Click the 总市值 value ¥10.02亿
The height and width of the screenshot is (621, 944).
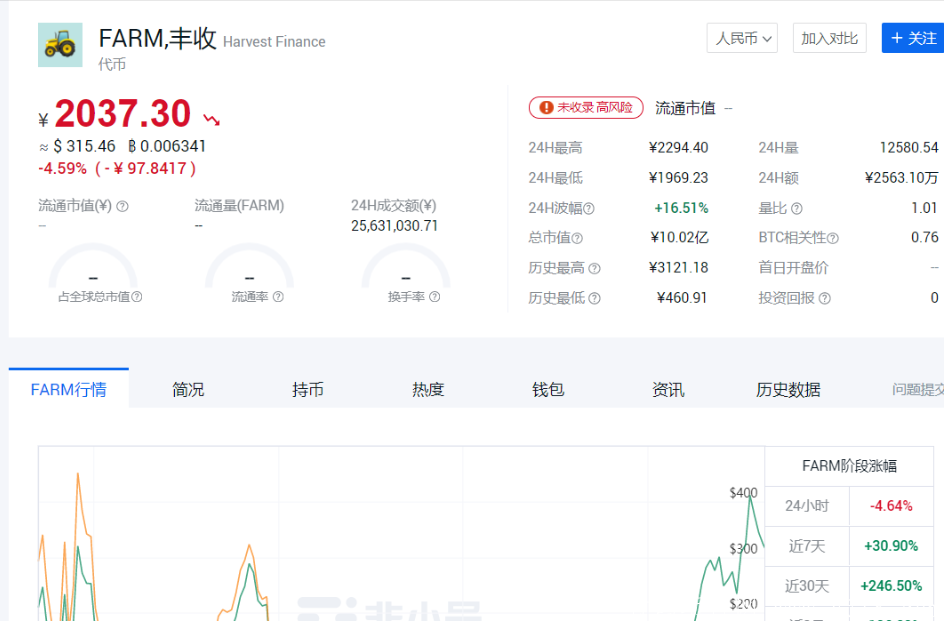pyautogui.click(x=680, y=237)
